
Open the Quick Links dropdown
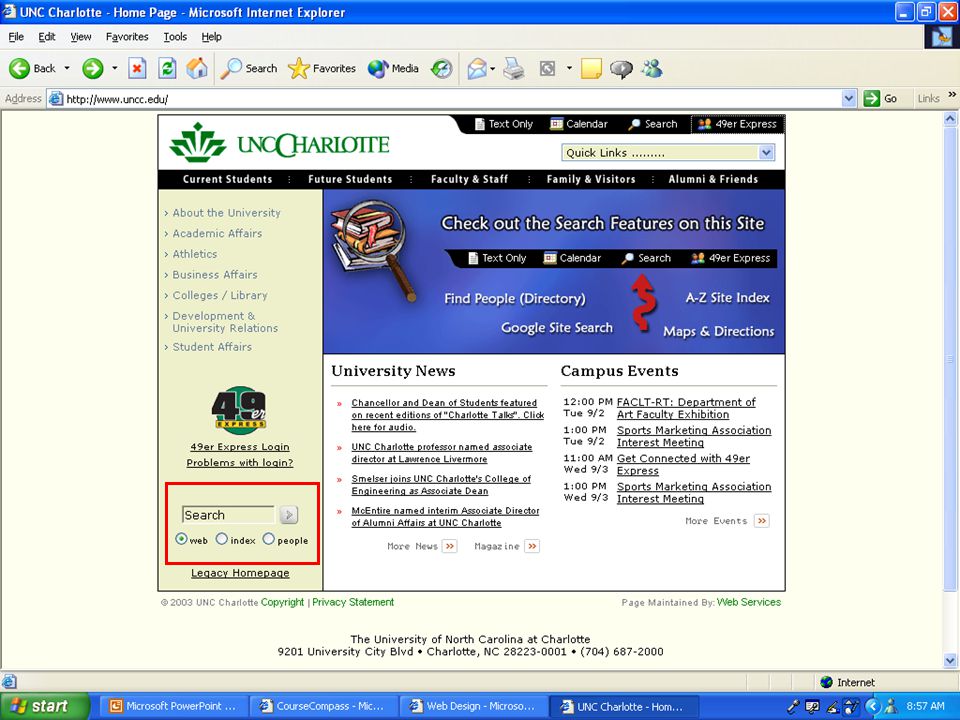tap(668, 152)
